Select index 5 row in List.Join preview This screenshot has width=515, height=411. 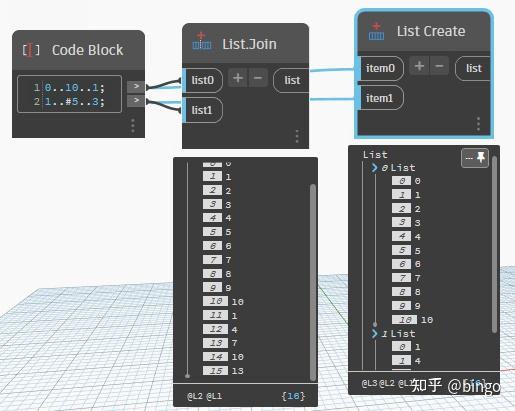(217, 232)
